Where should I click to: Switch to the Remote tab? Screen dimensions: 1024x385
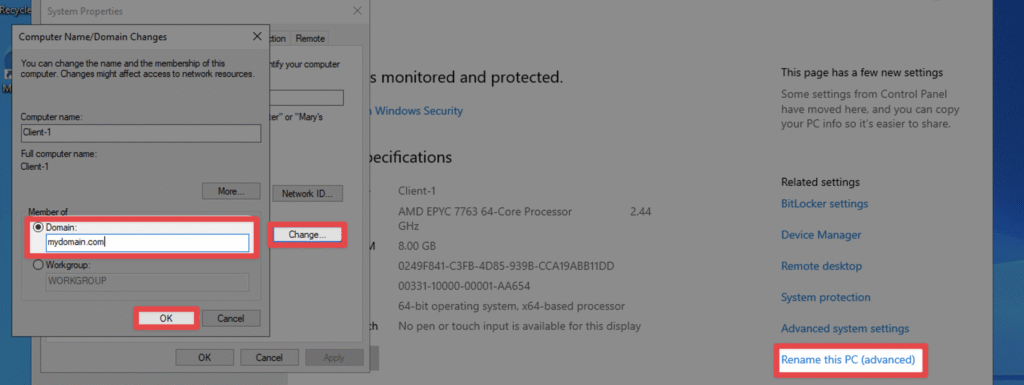pyautogui.click(x=310, y=38)
